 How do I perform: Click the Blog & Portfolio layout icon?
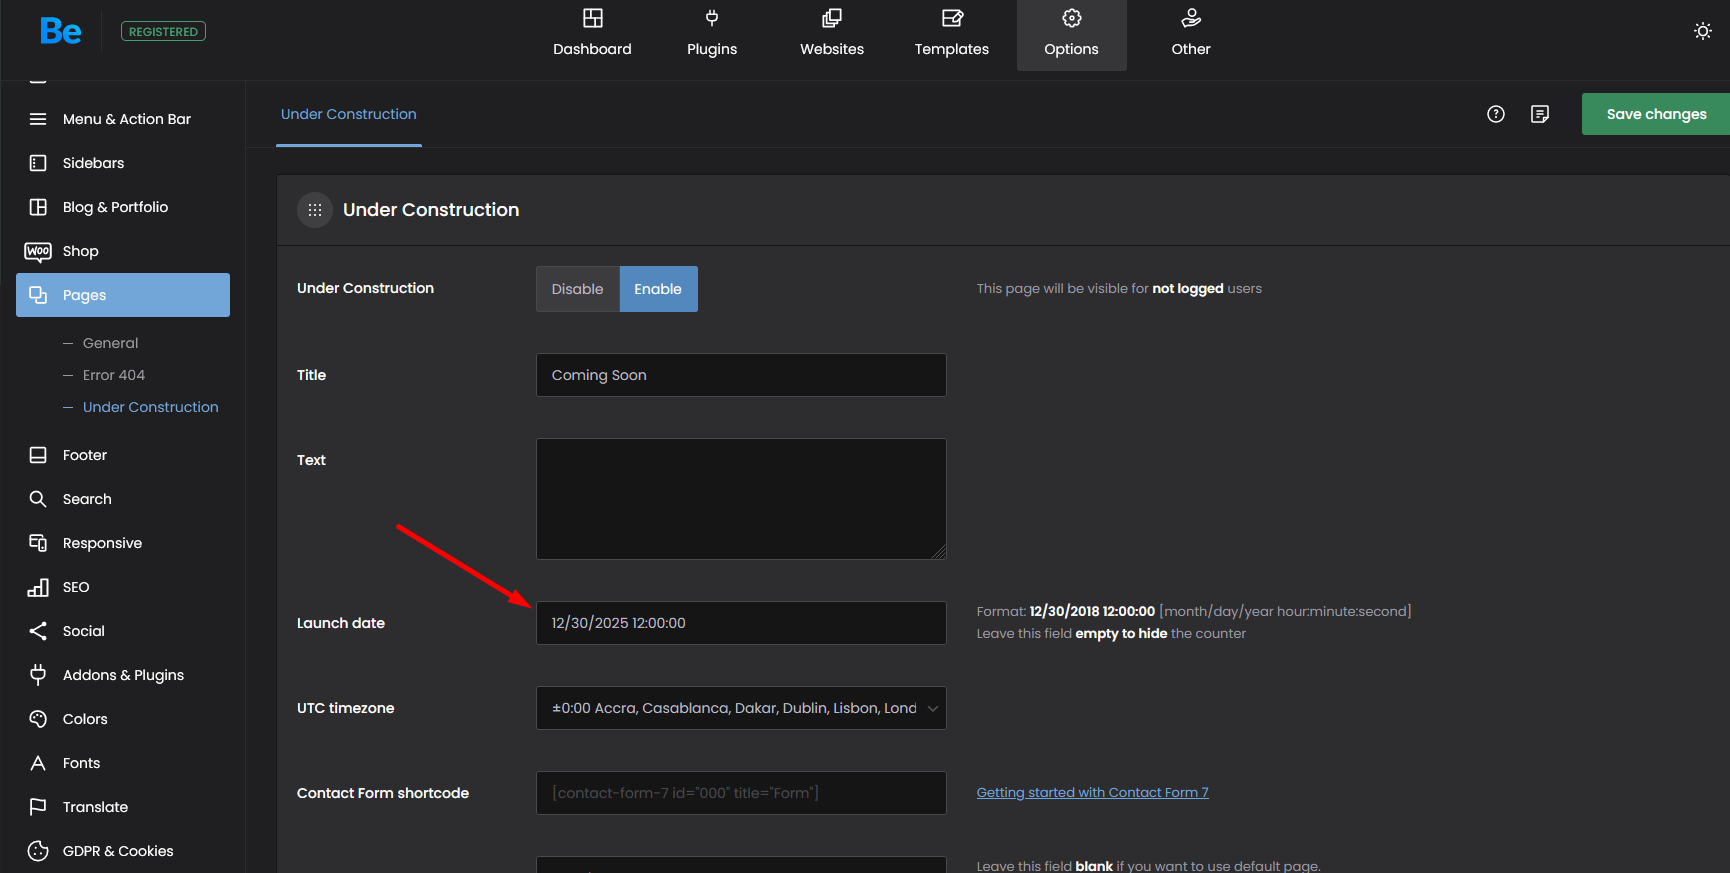38,207
